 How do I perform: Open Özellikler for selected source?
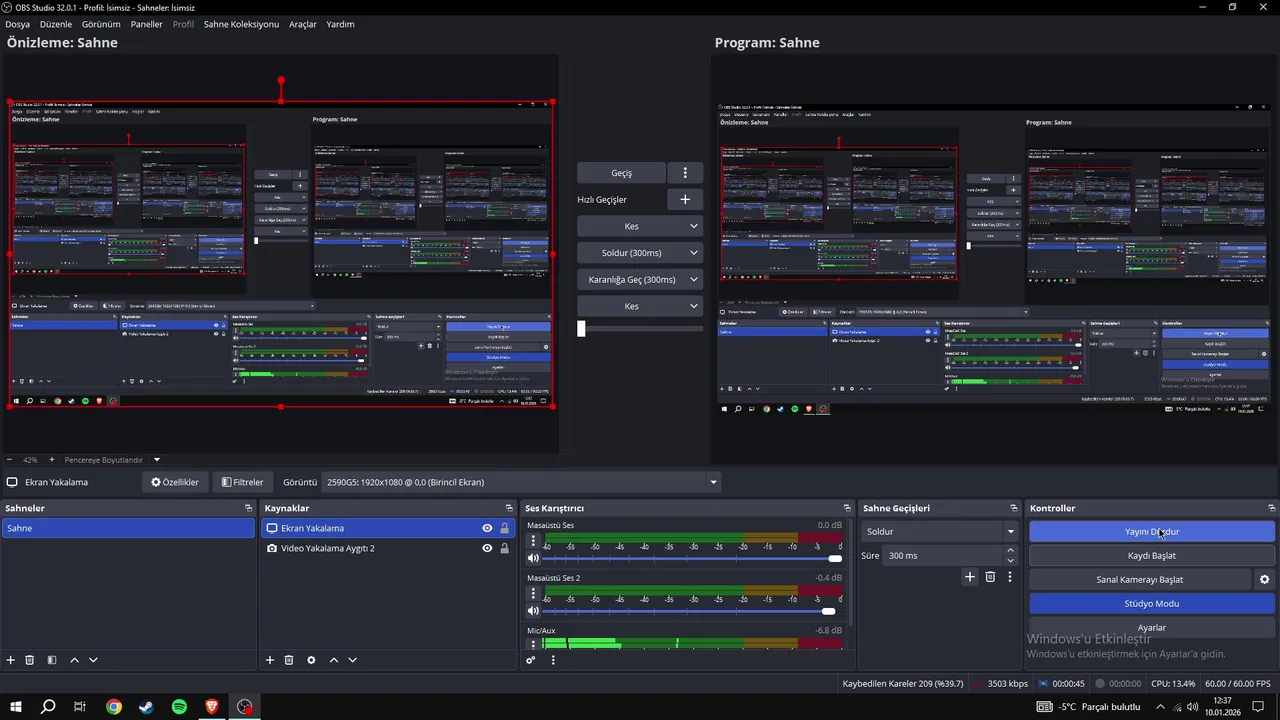[x=175, y=482]
